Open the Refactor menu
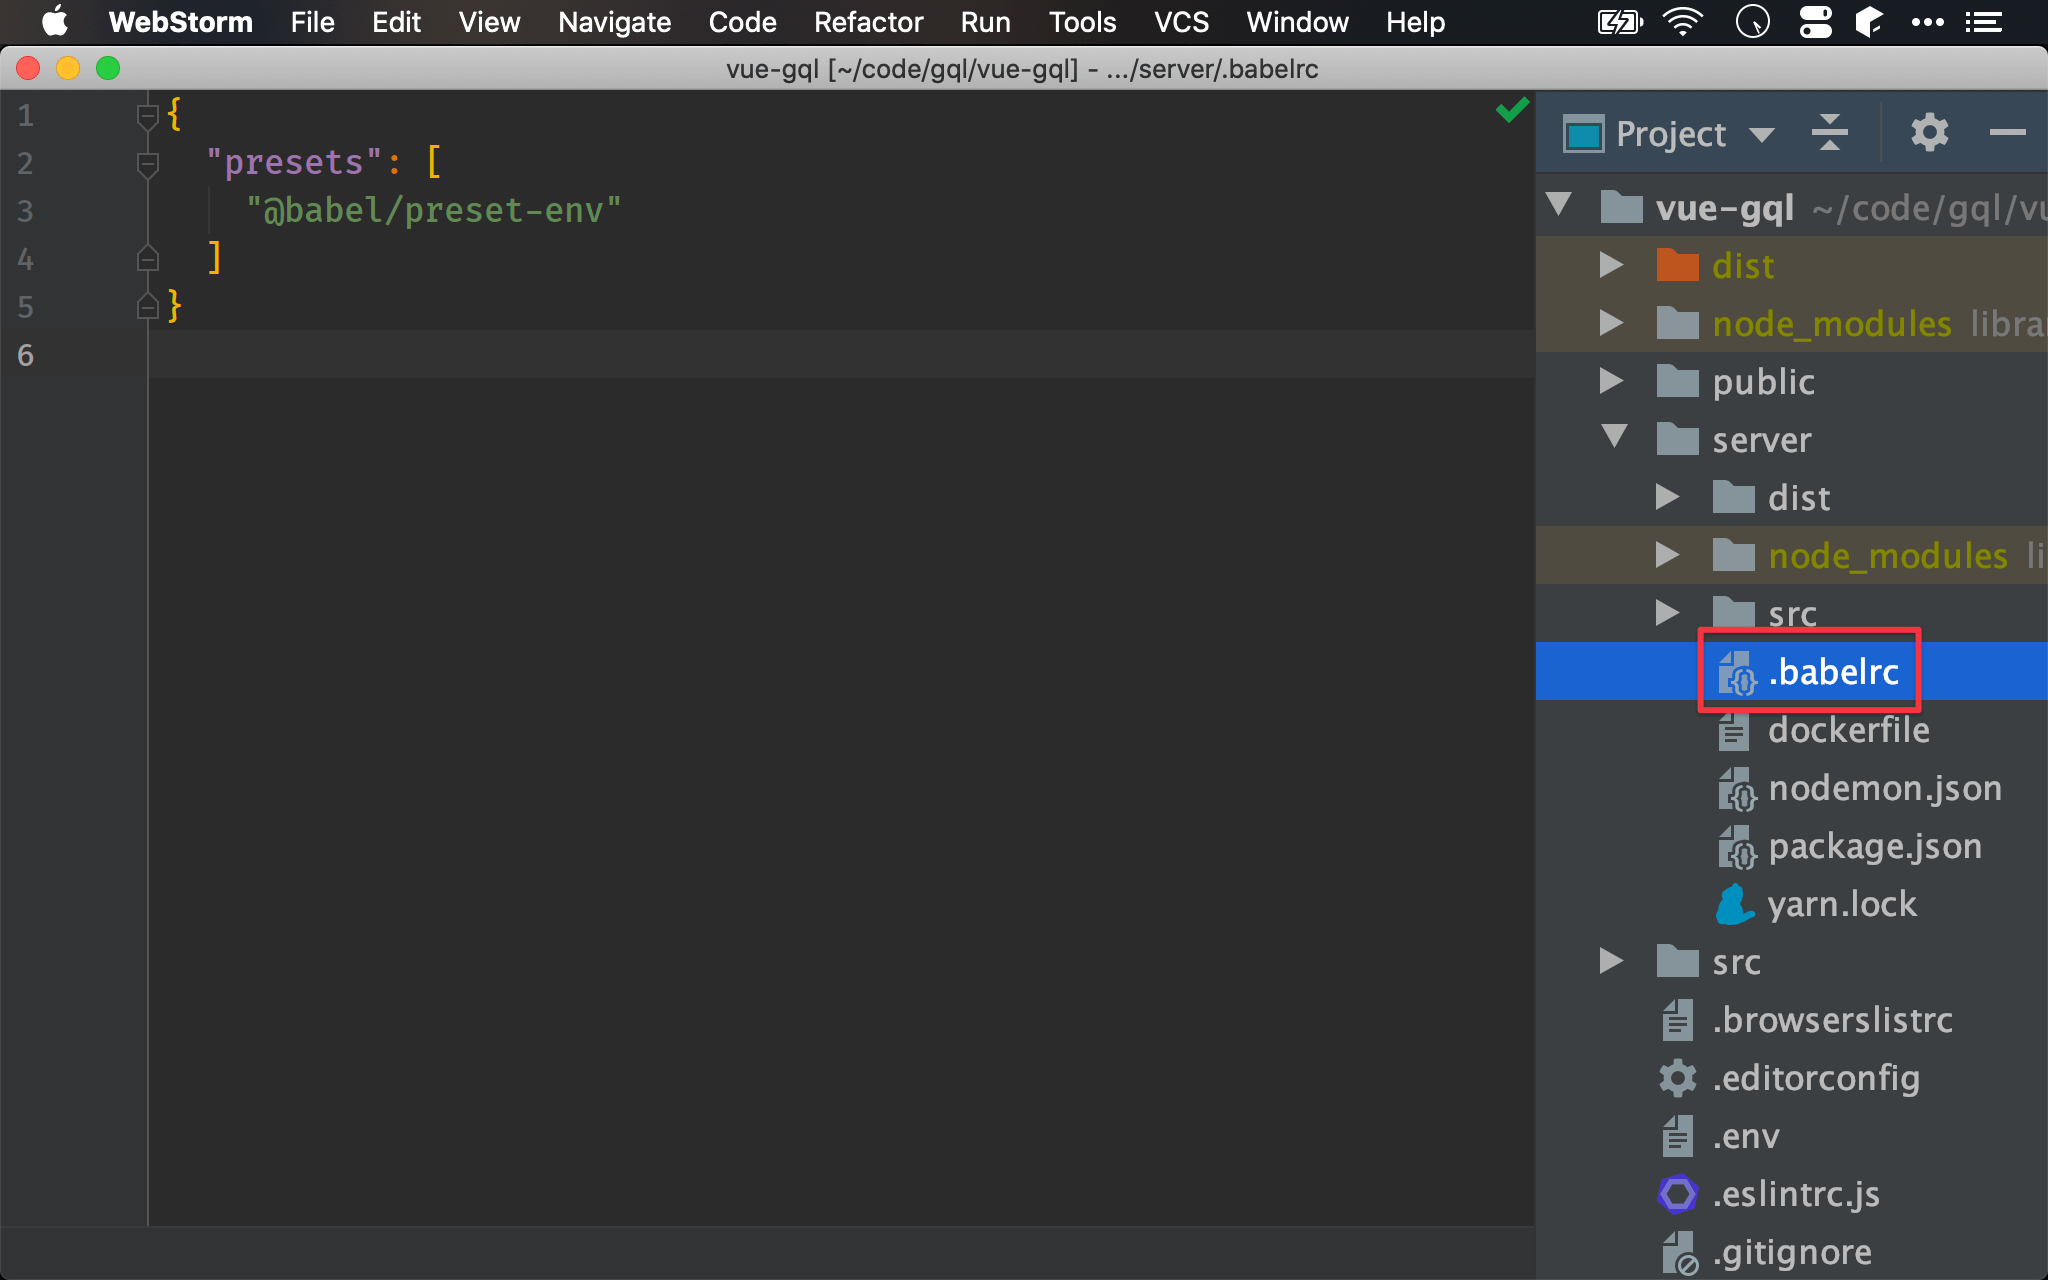 [868, 22]
